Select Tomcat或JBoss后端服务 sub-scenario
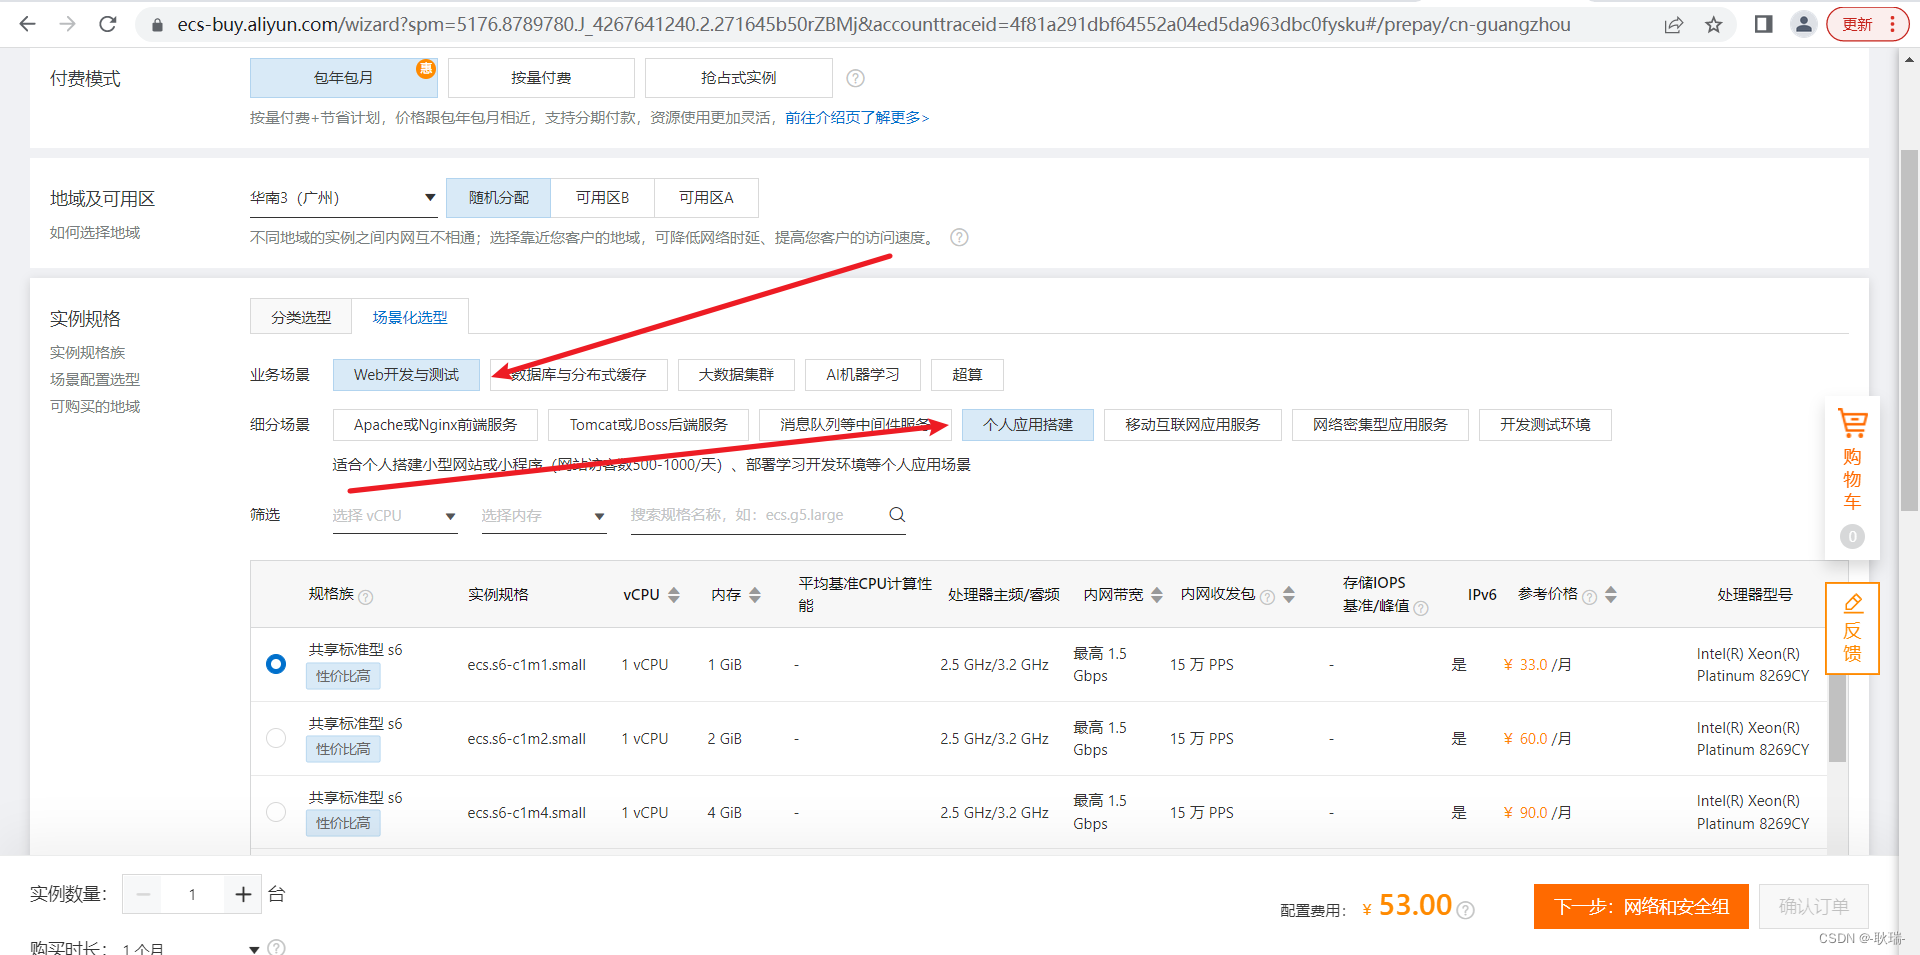The image size is (1920, 955). point(649,425)
